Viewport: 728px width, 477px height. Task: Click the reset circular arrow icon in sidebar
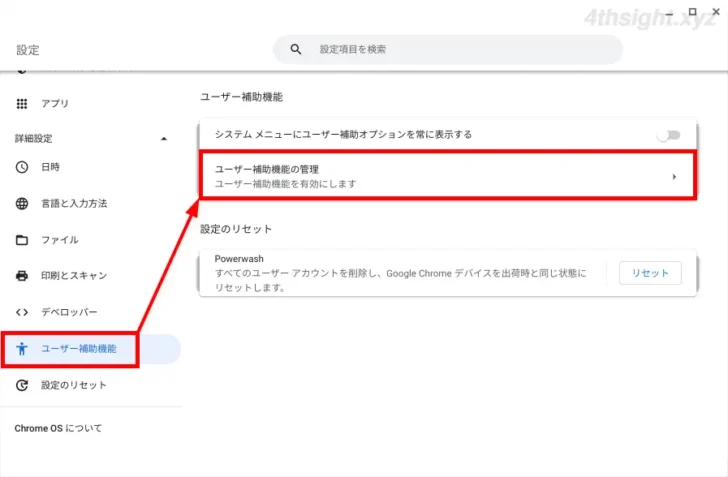[22, 386]
